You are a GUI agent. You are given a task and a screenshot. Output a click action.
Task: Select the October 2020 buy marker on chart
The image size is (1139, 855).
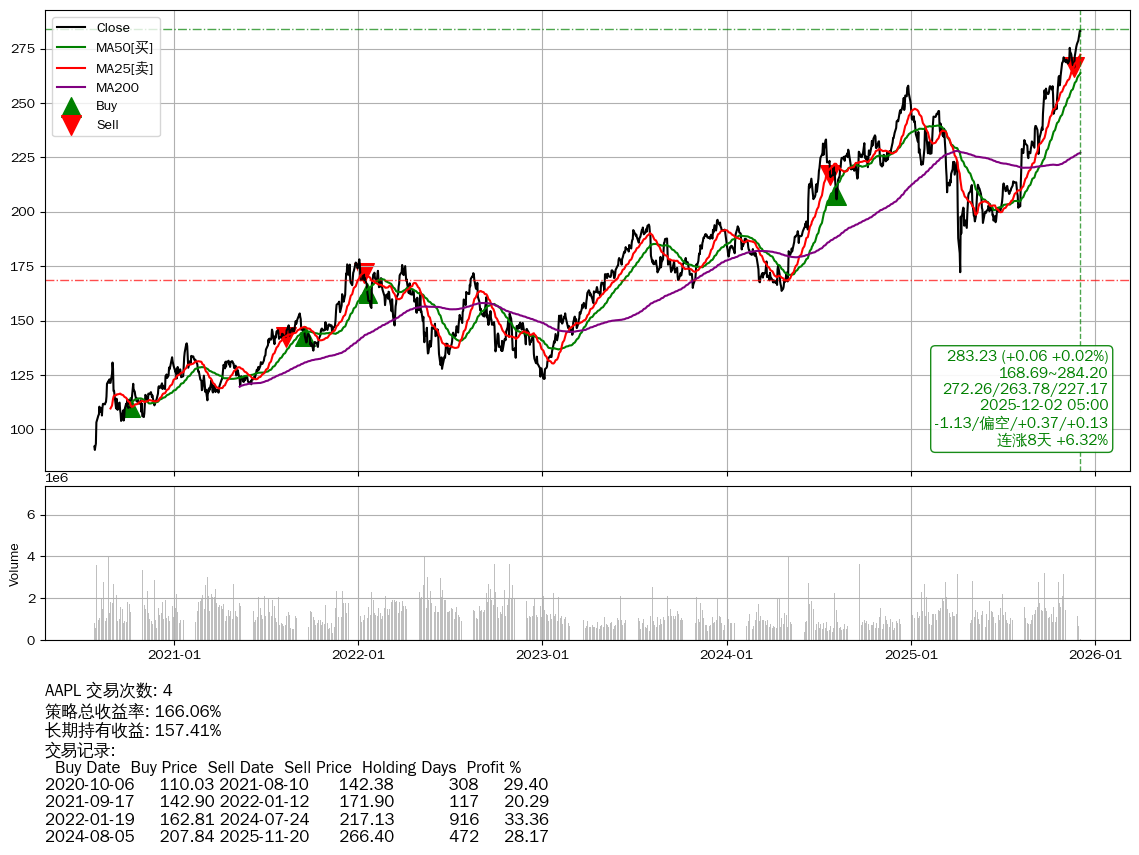(x=131, y=407)
